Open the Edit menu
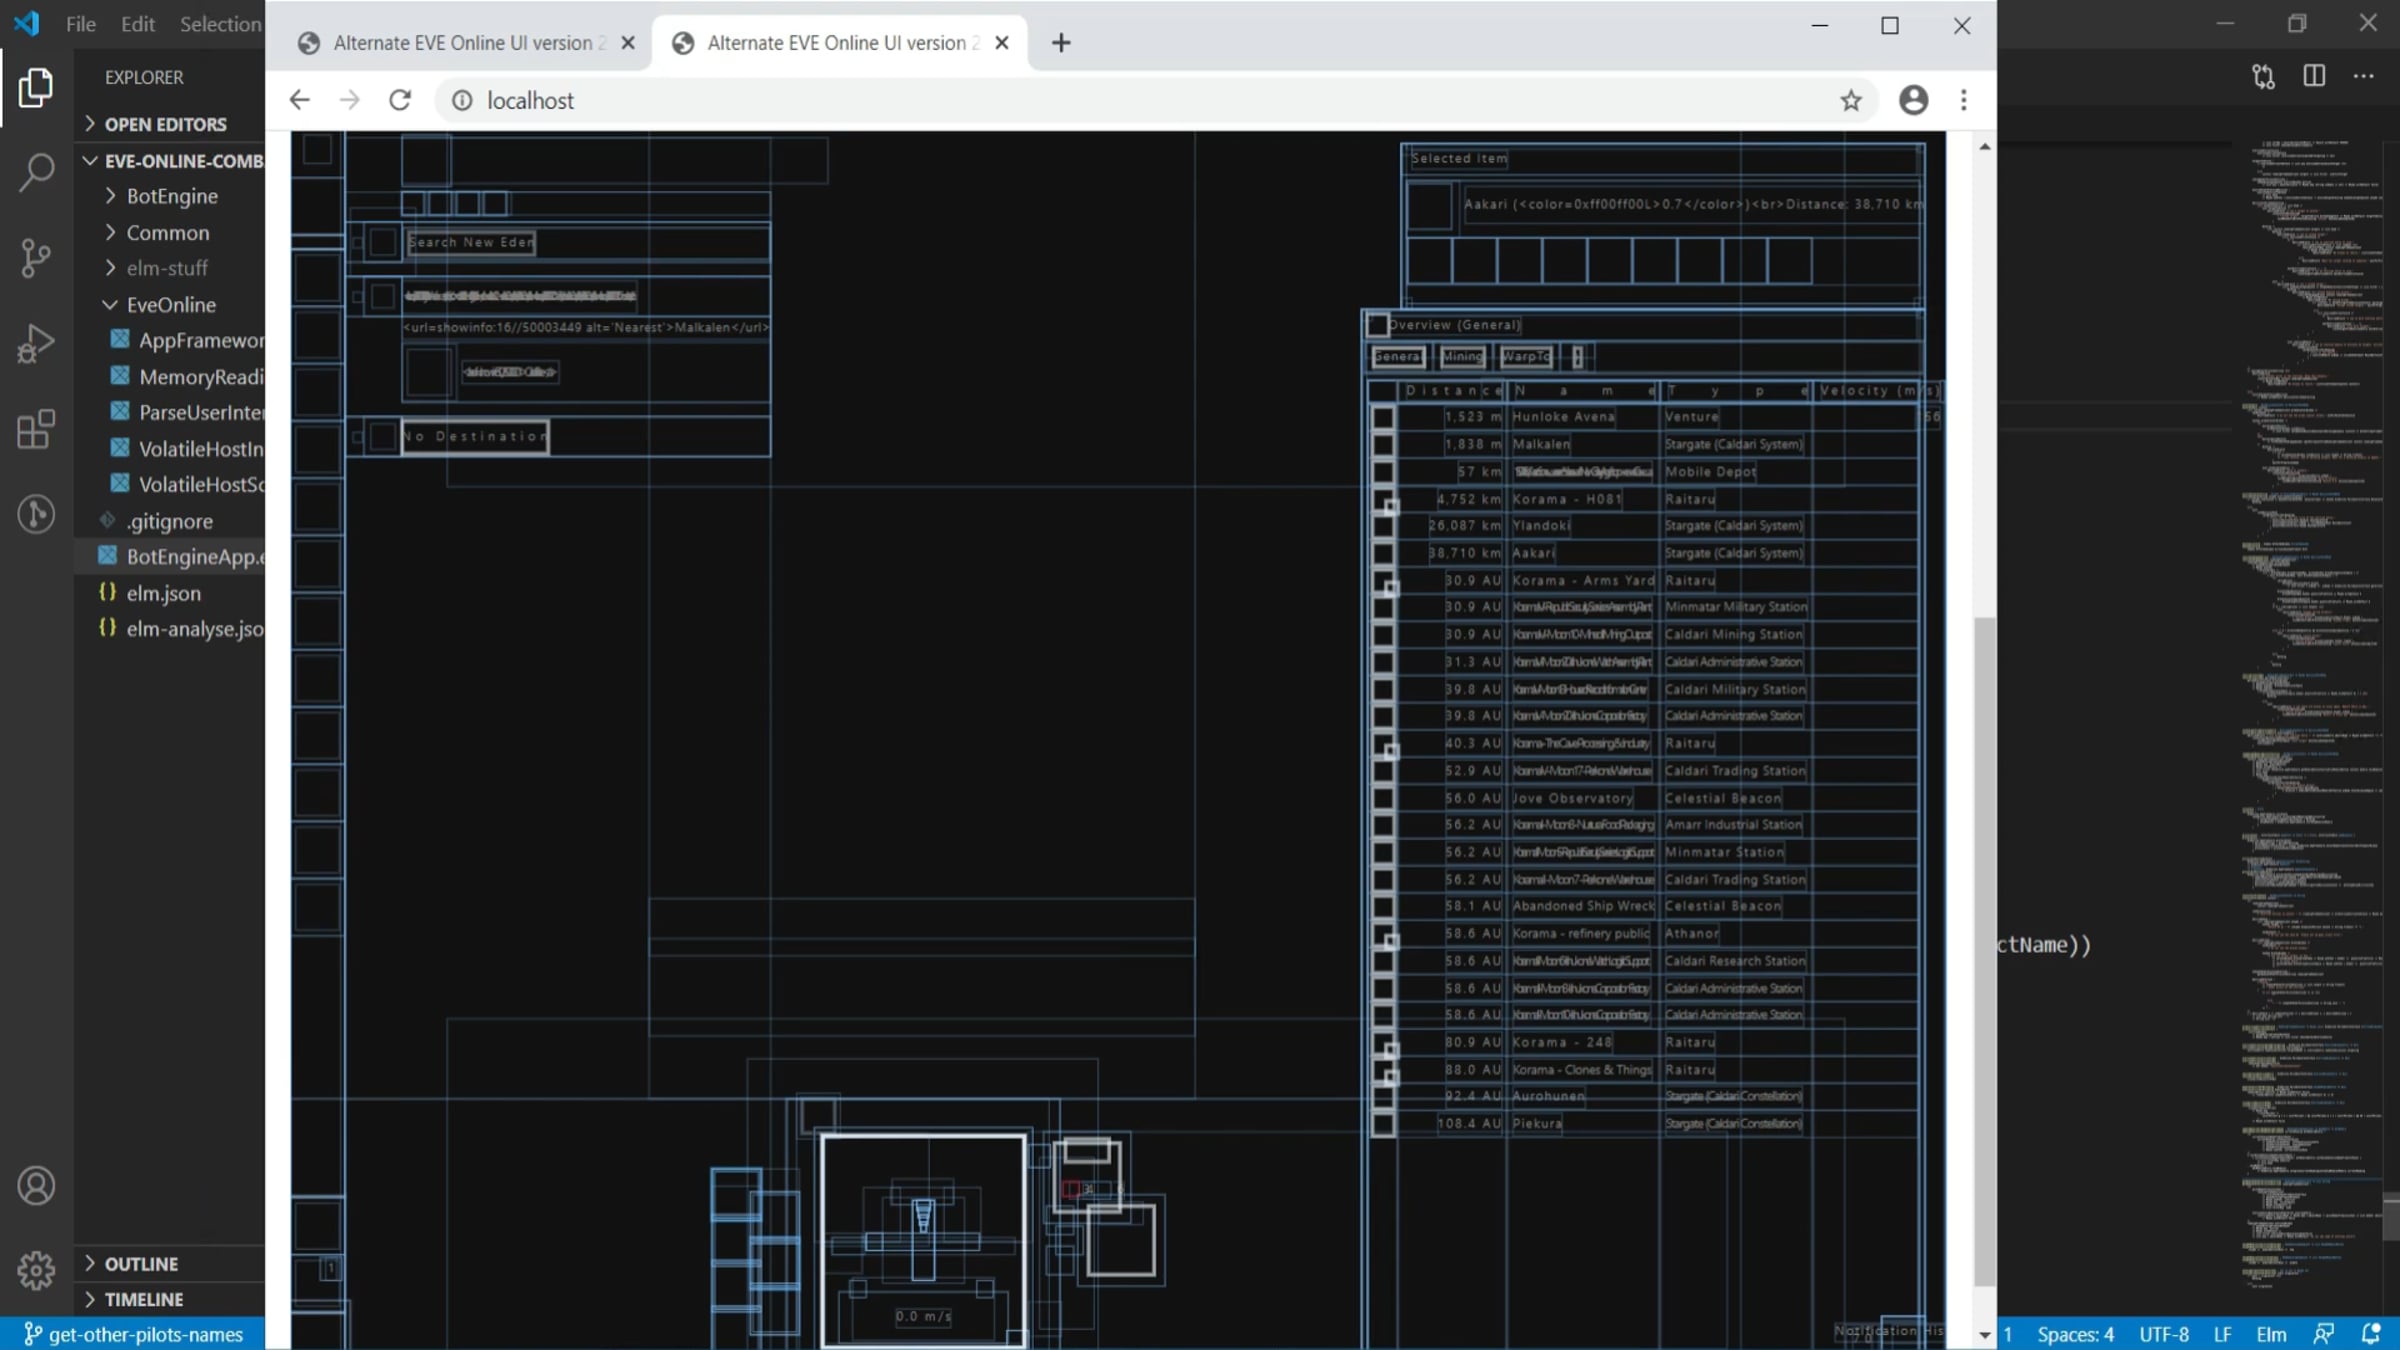 point(138,23)
